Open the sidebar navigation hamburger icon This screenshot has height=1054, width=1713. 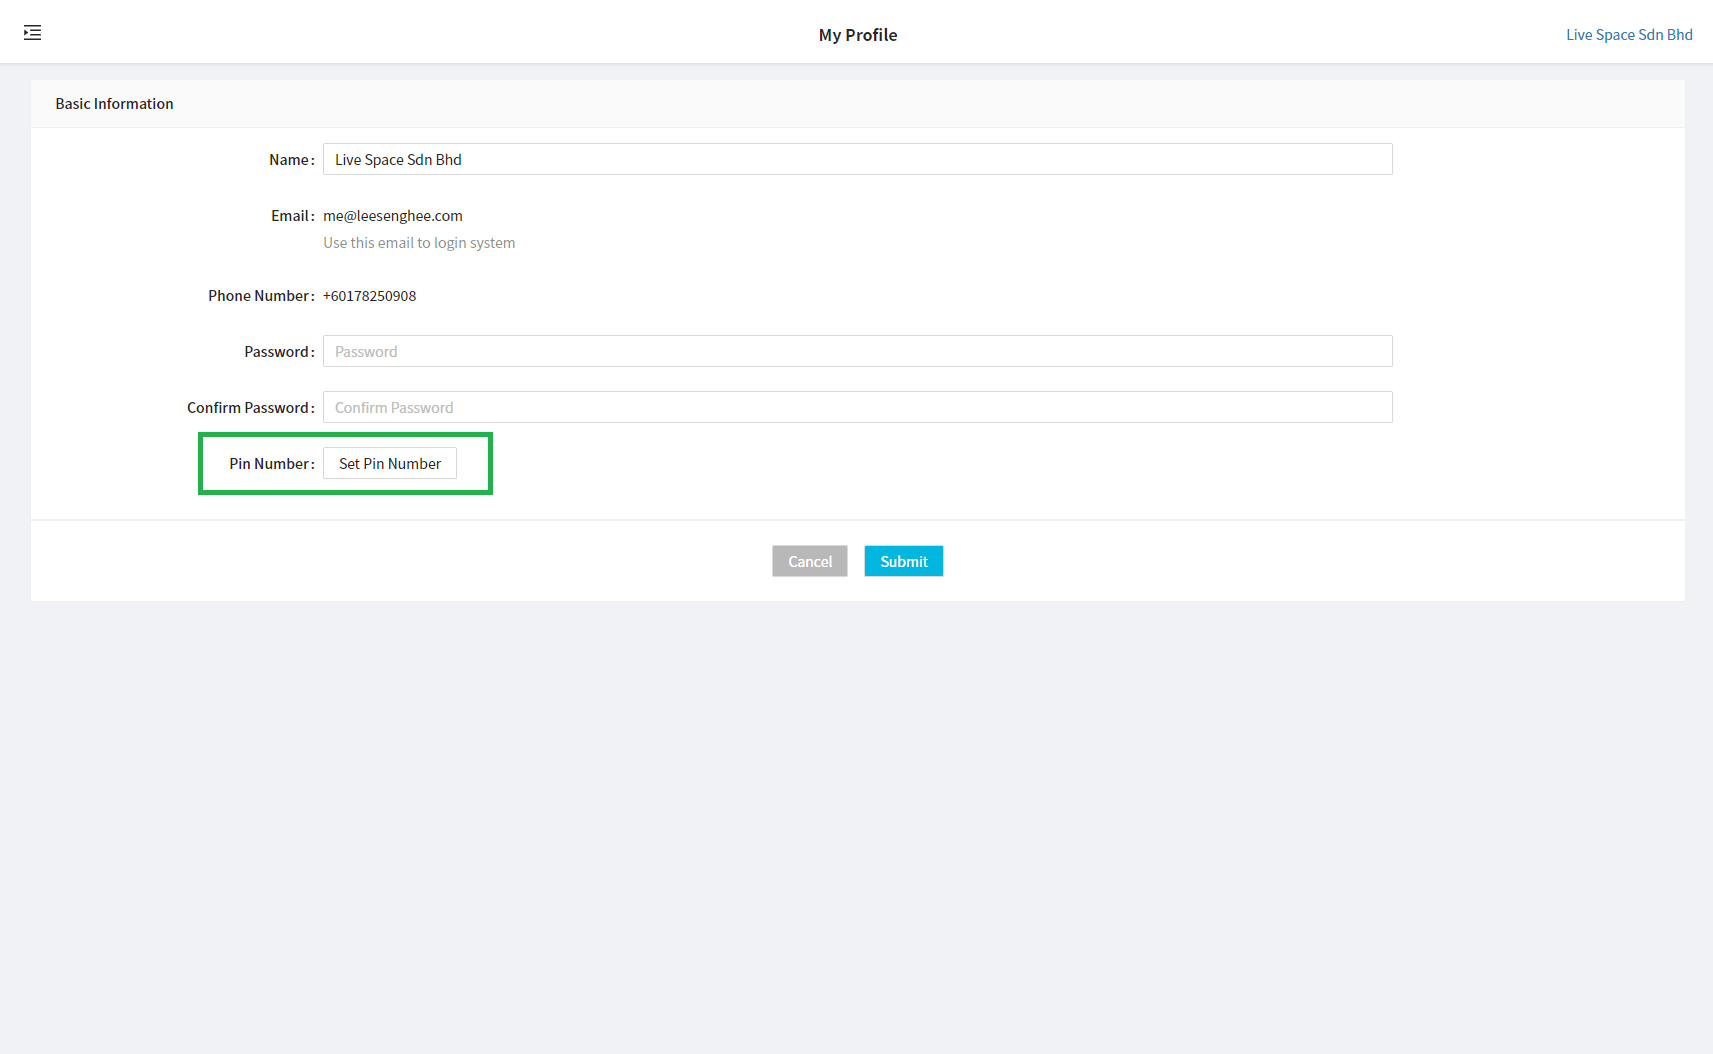tap(32, 32)
